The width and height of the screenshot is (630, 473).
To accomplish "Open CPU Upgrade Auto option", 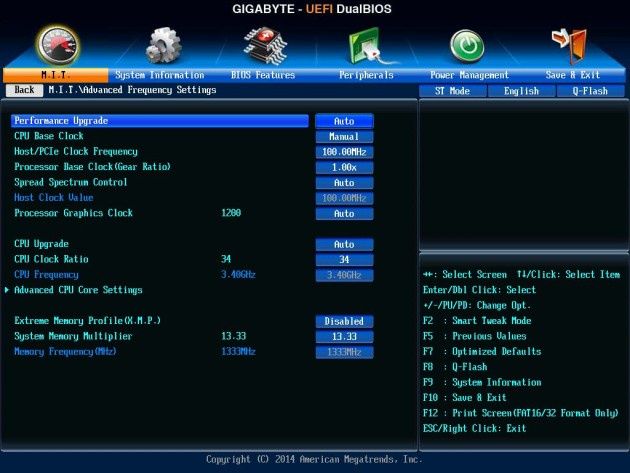I will (x=344, y=244).
